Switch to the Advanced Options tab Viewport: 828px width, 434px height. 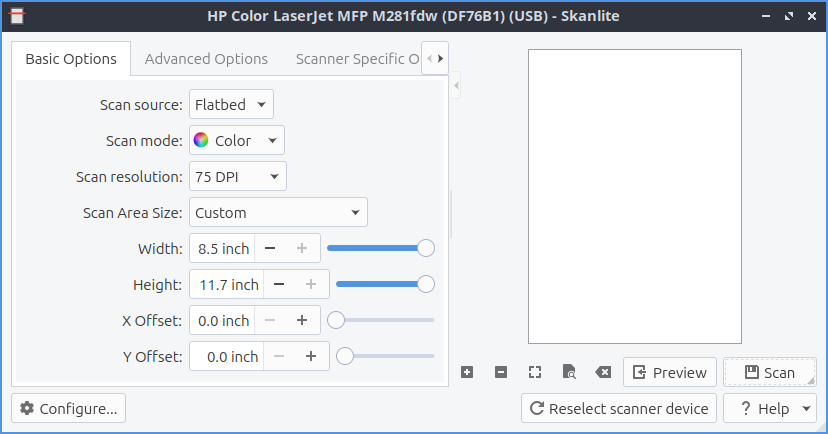tap(206, 59)
